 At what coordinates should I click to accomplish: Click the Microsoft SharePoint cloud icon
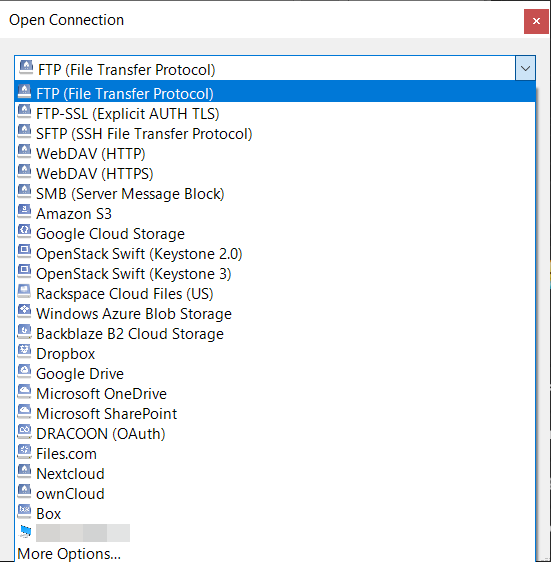pos(24,411)
